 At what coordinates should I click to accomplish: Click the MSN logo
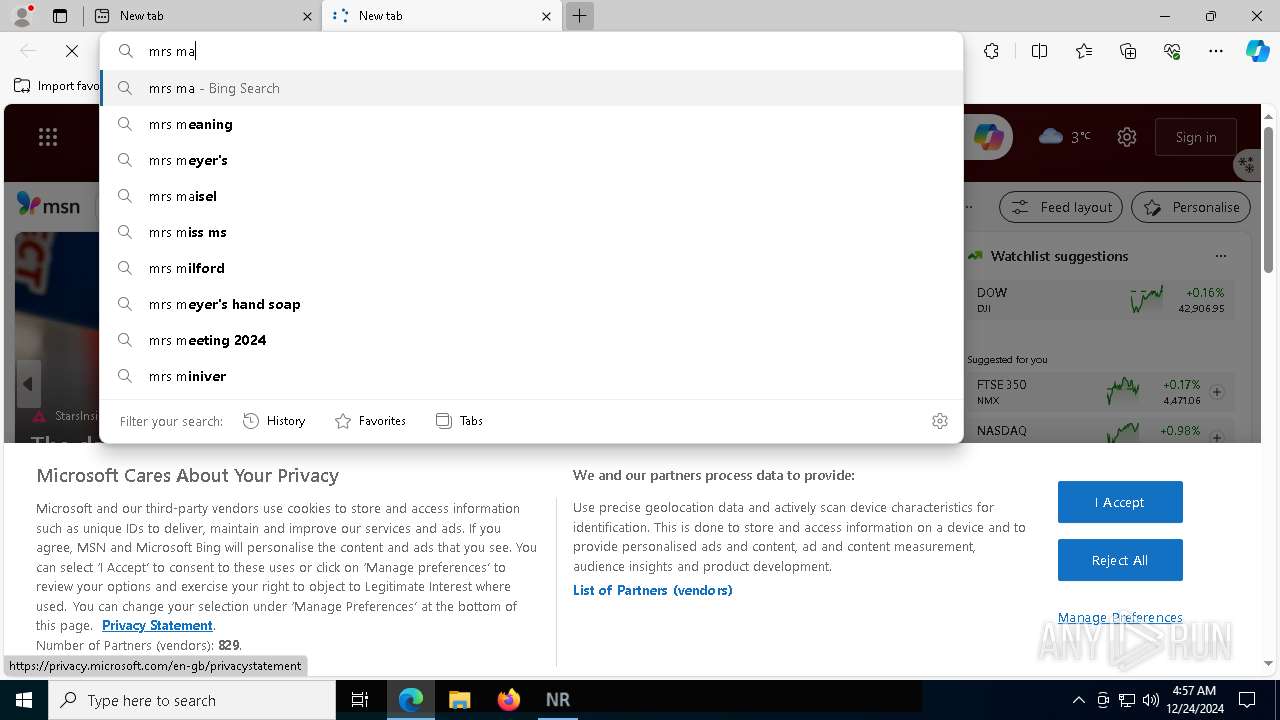click(48, 205)
